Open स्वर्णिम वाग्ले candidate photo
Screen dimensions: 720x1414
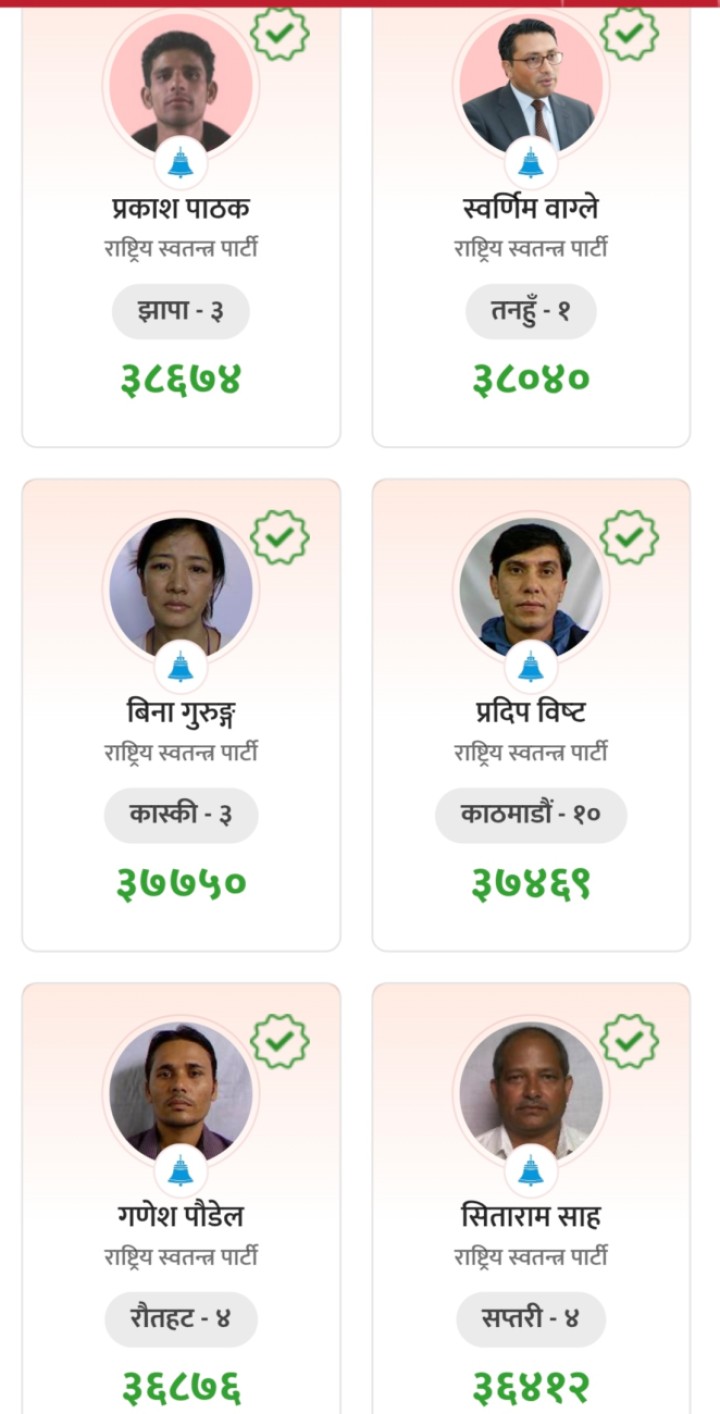pyautogui.click(x=531, y=85)
